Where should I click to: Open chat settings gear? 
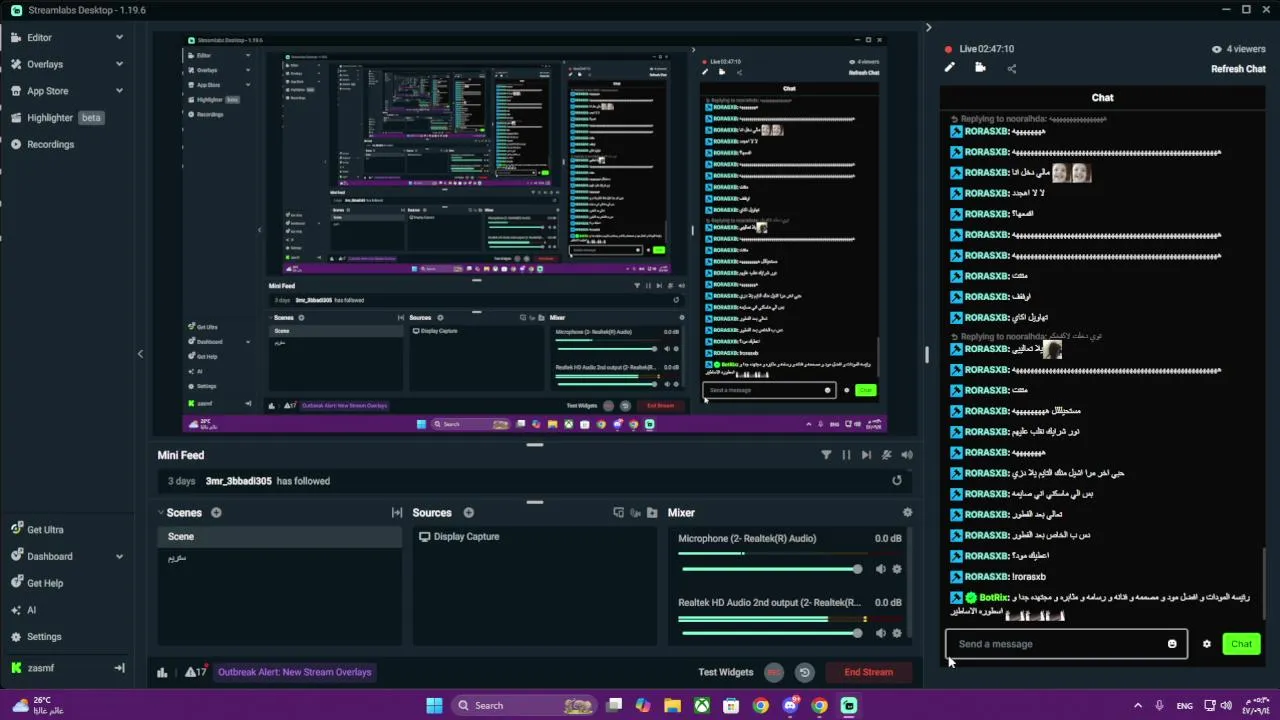1207,644
